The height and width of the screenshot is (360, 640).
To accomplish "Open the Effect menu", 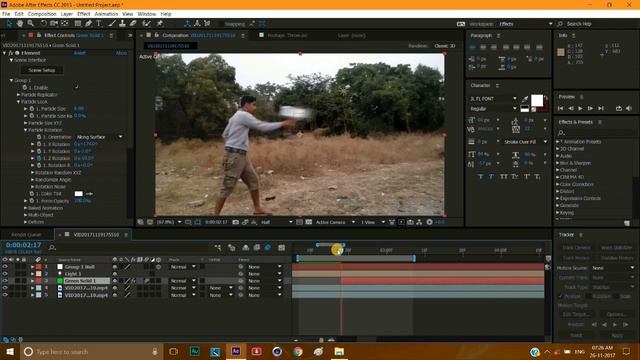I will click(x=83, y=14).
